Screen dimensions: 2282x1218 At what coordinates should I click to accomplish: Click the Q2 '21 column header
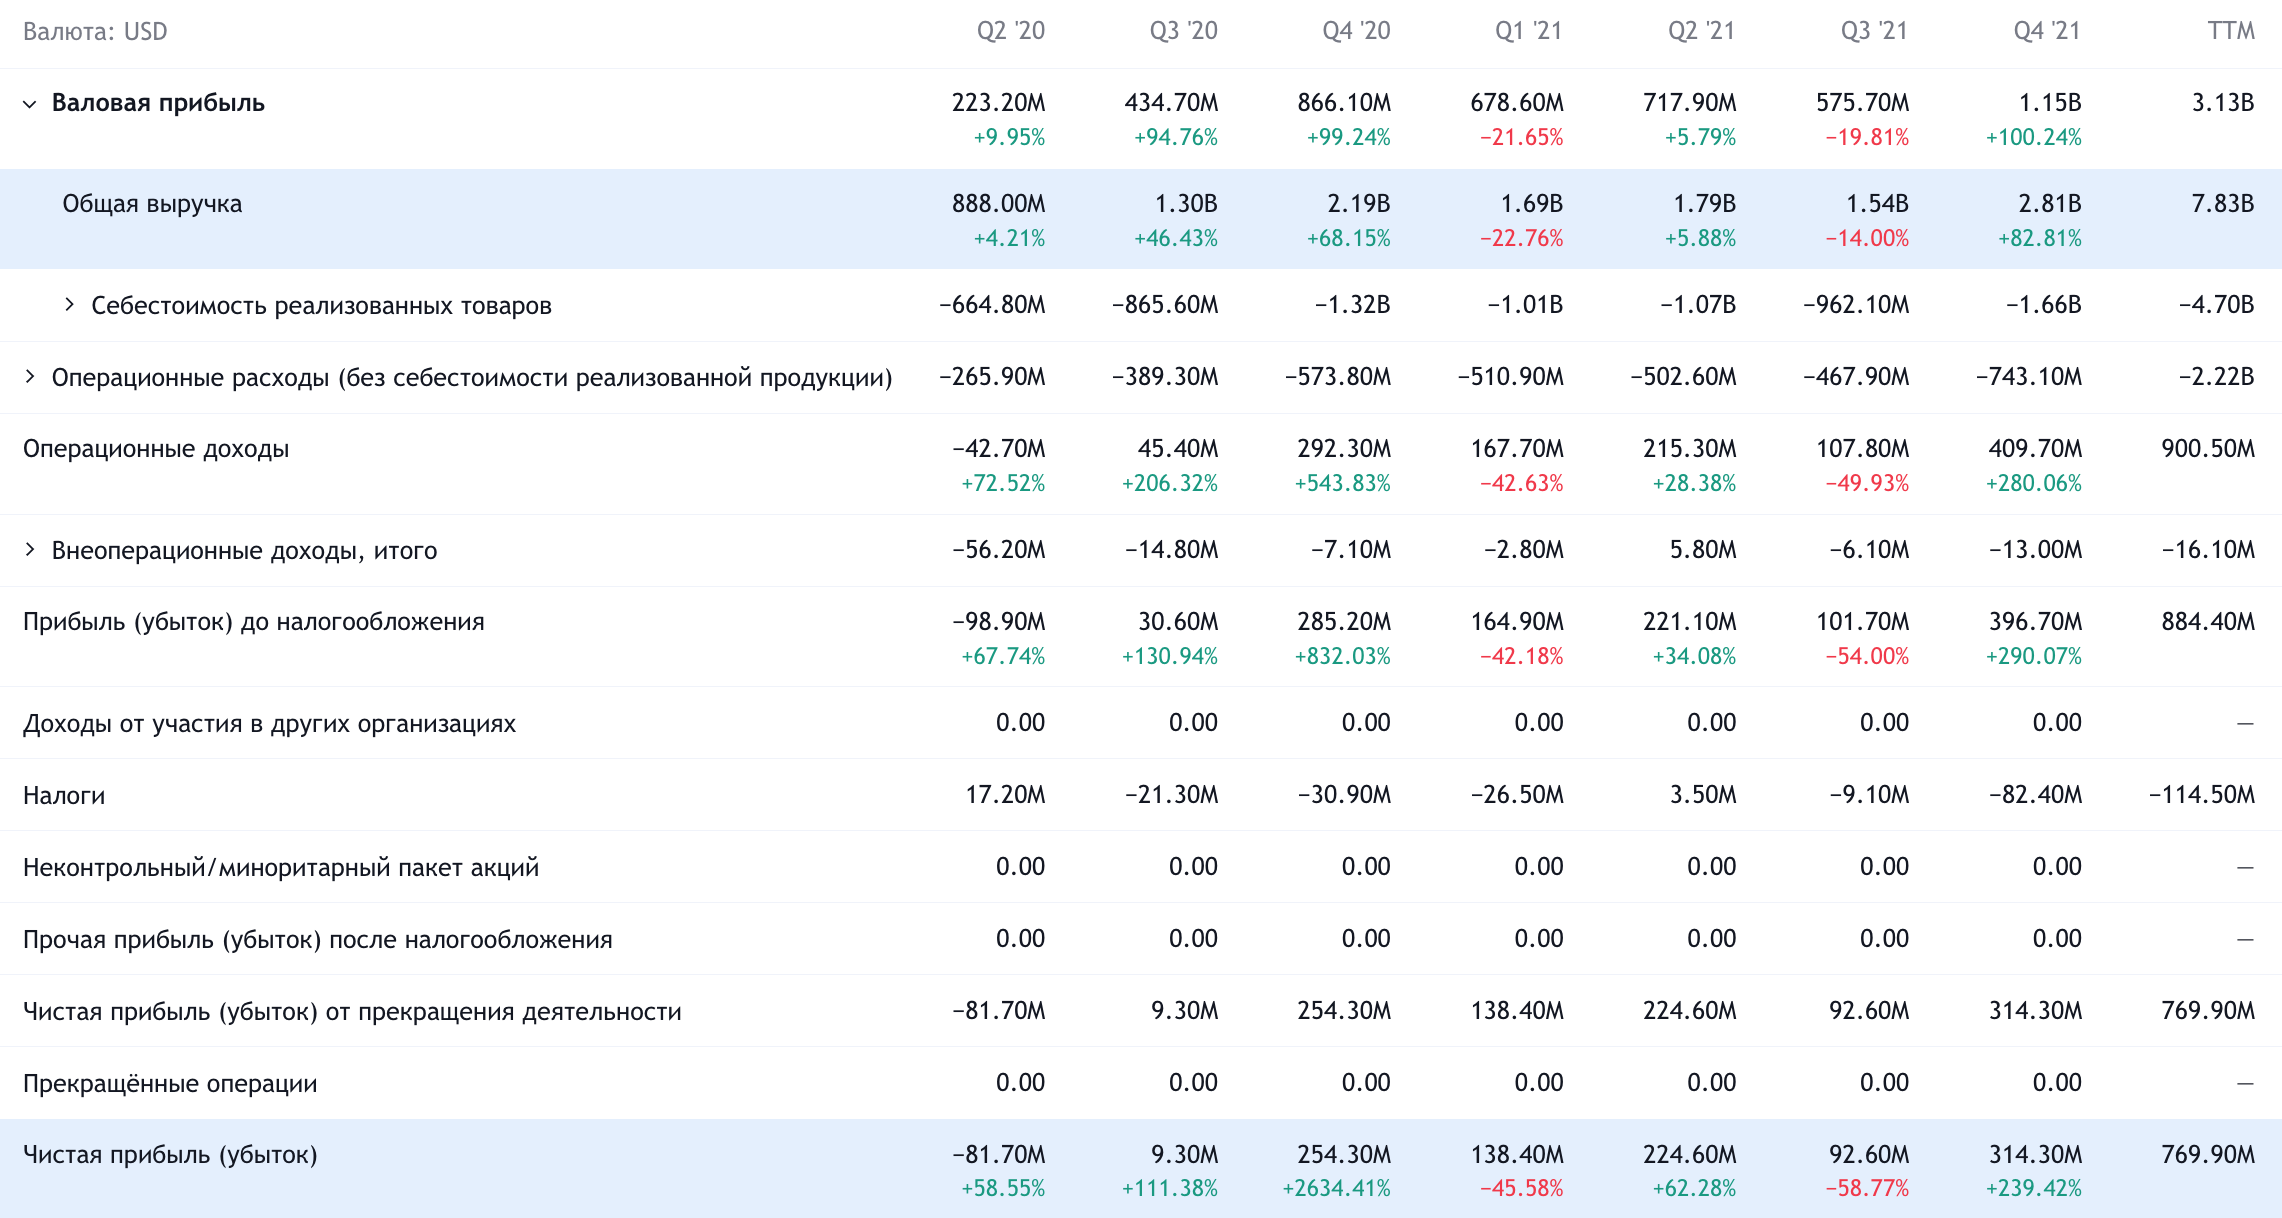coord(1702,31)
